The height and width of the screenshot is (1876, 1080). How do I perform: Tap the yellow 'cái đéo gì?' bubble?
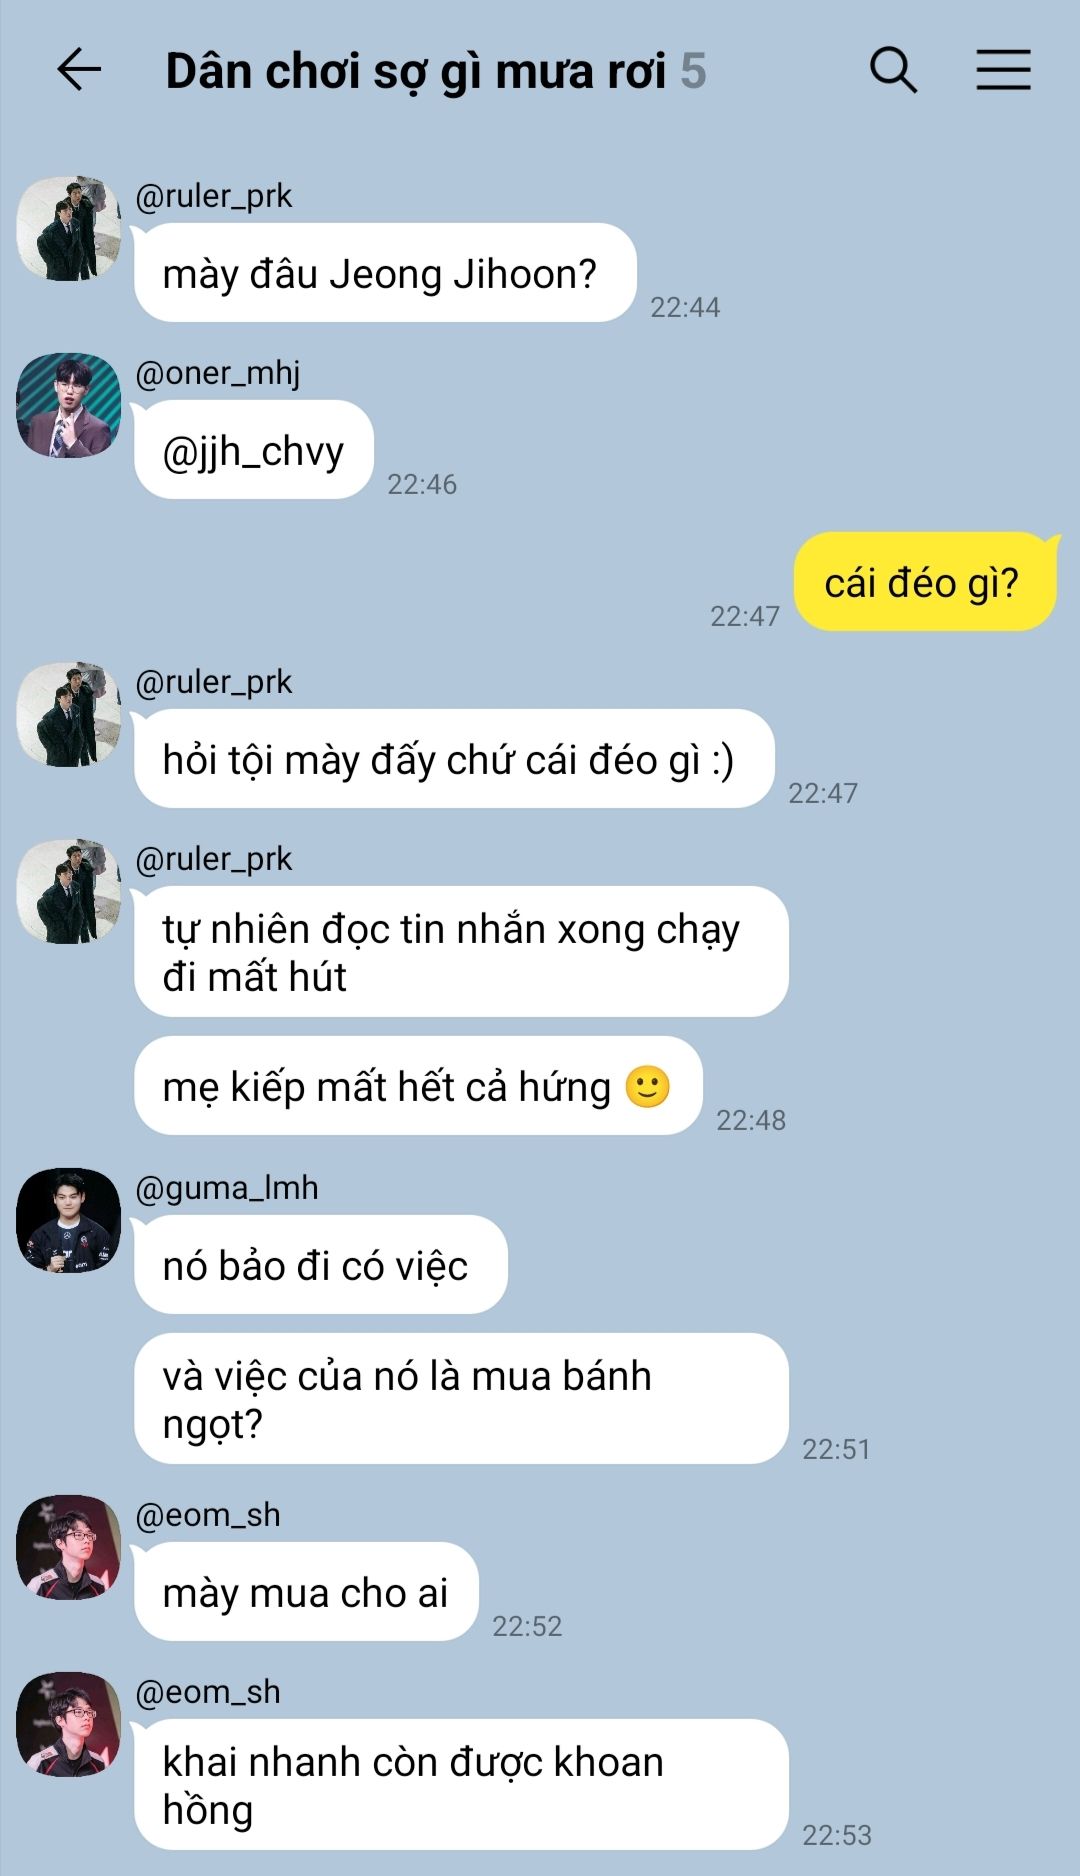point(925,582)
